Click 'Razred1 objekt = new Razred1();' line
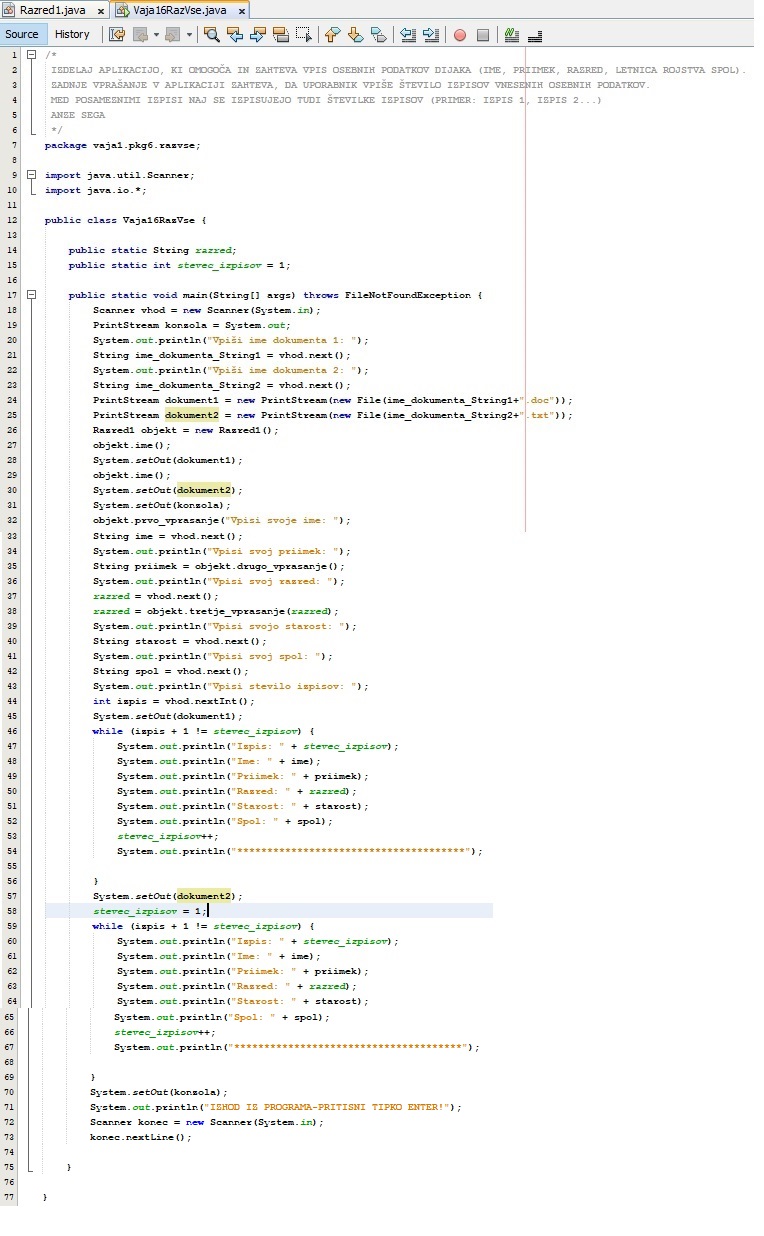This screenshot has width=764, height=1236. coord(186,430)
